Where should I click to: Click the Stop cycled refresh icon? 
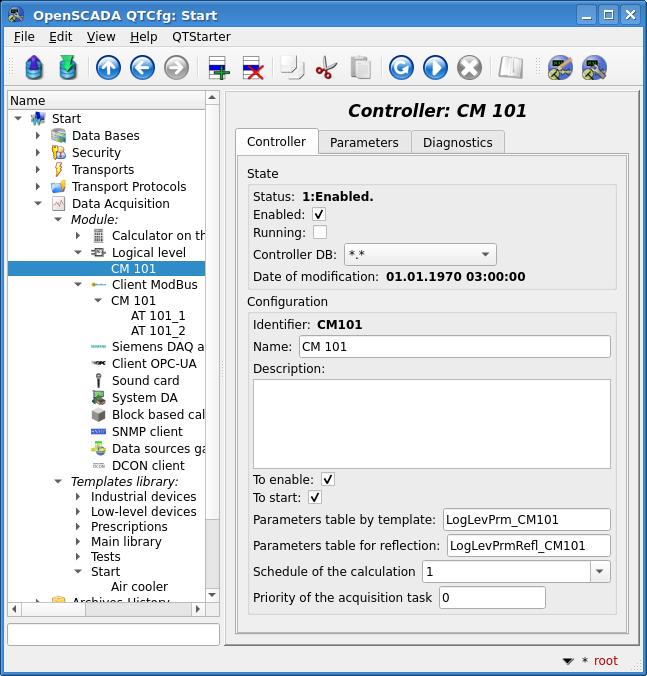pos(469,68)
